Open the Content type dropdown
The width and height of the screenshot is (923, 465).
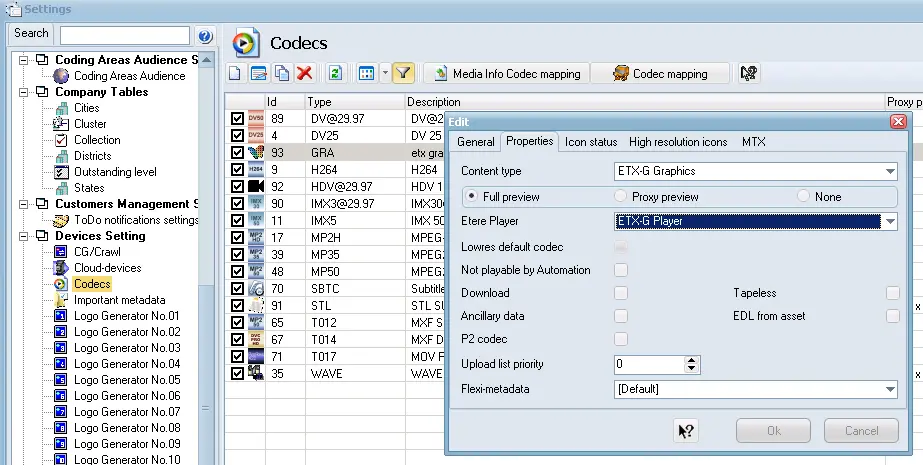889,172
